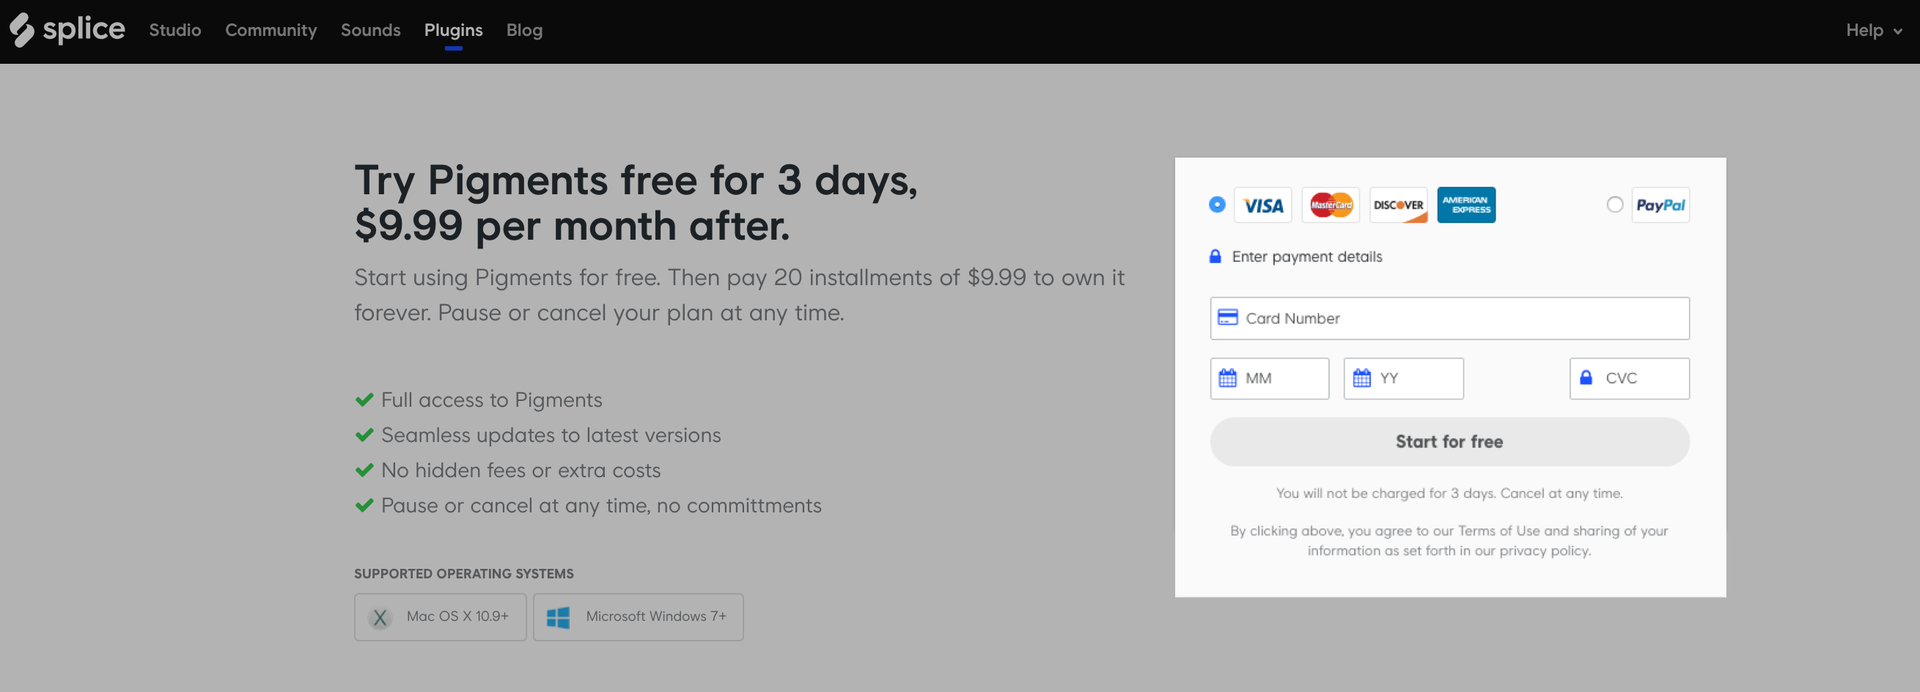Click the MasterCard logo

pos(1331,205)
